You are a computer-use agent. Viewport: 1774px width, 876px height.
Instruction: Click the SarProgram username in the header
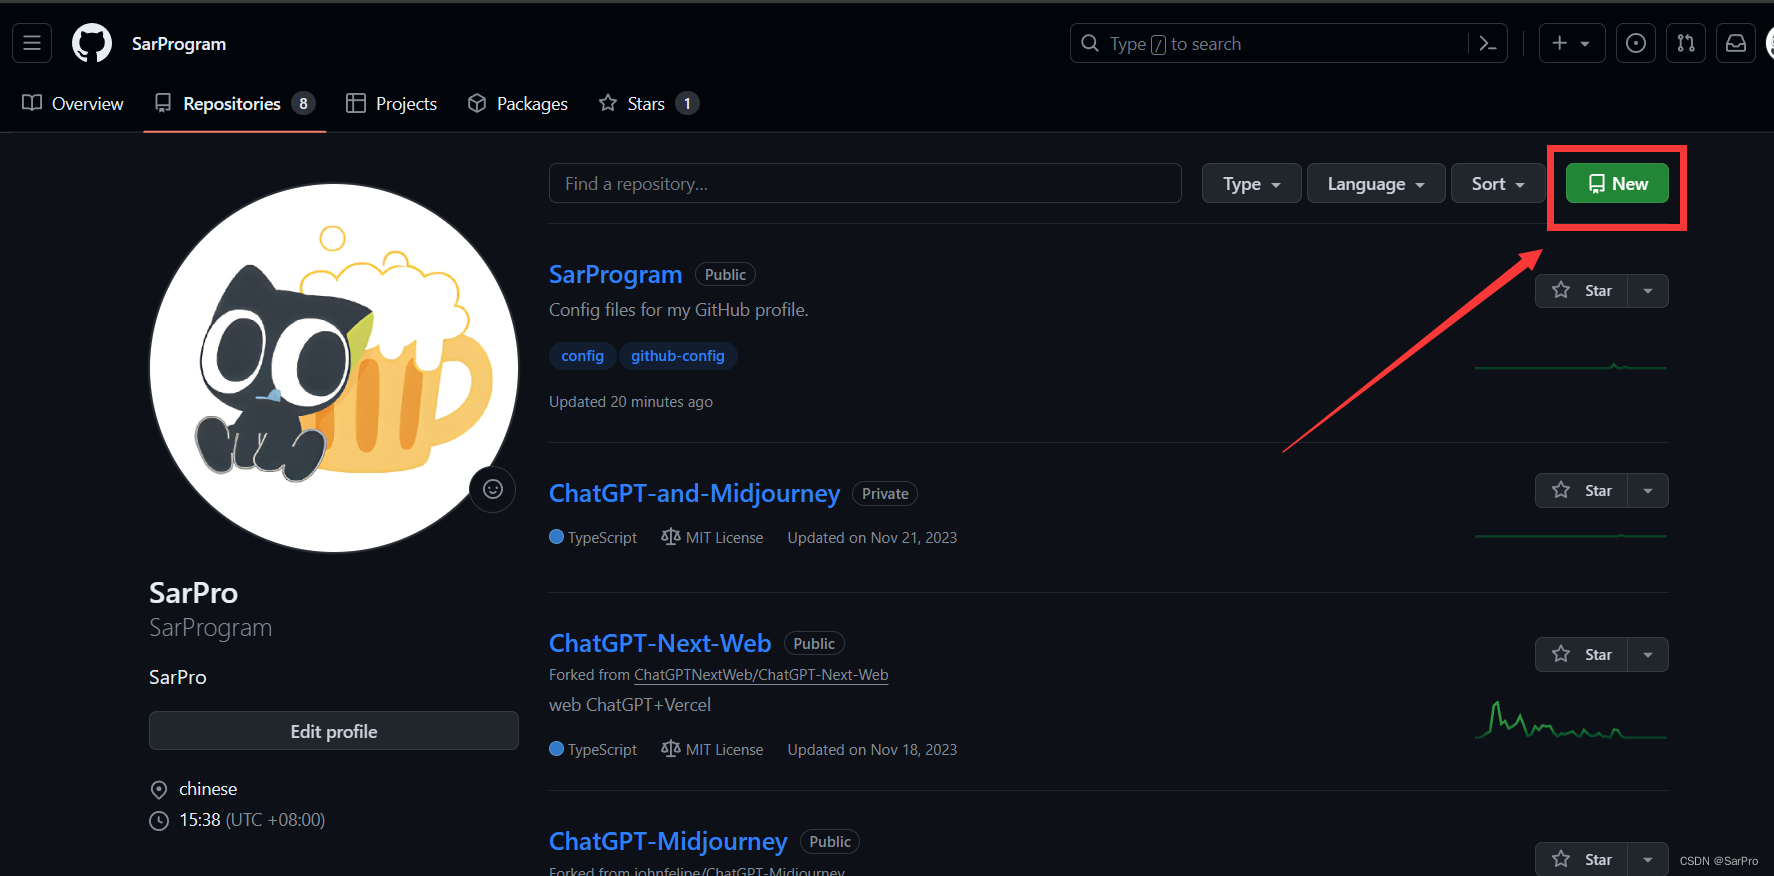click(x=179, y=44)
